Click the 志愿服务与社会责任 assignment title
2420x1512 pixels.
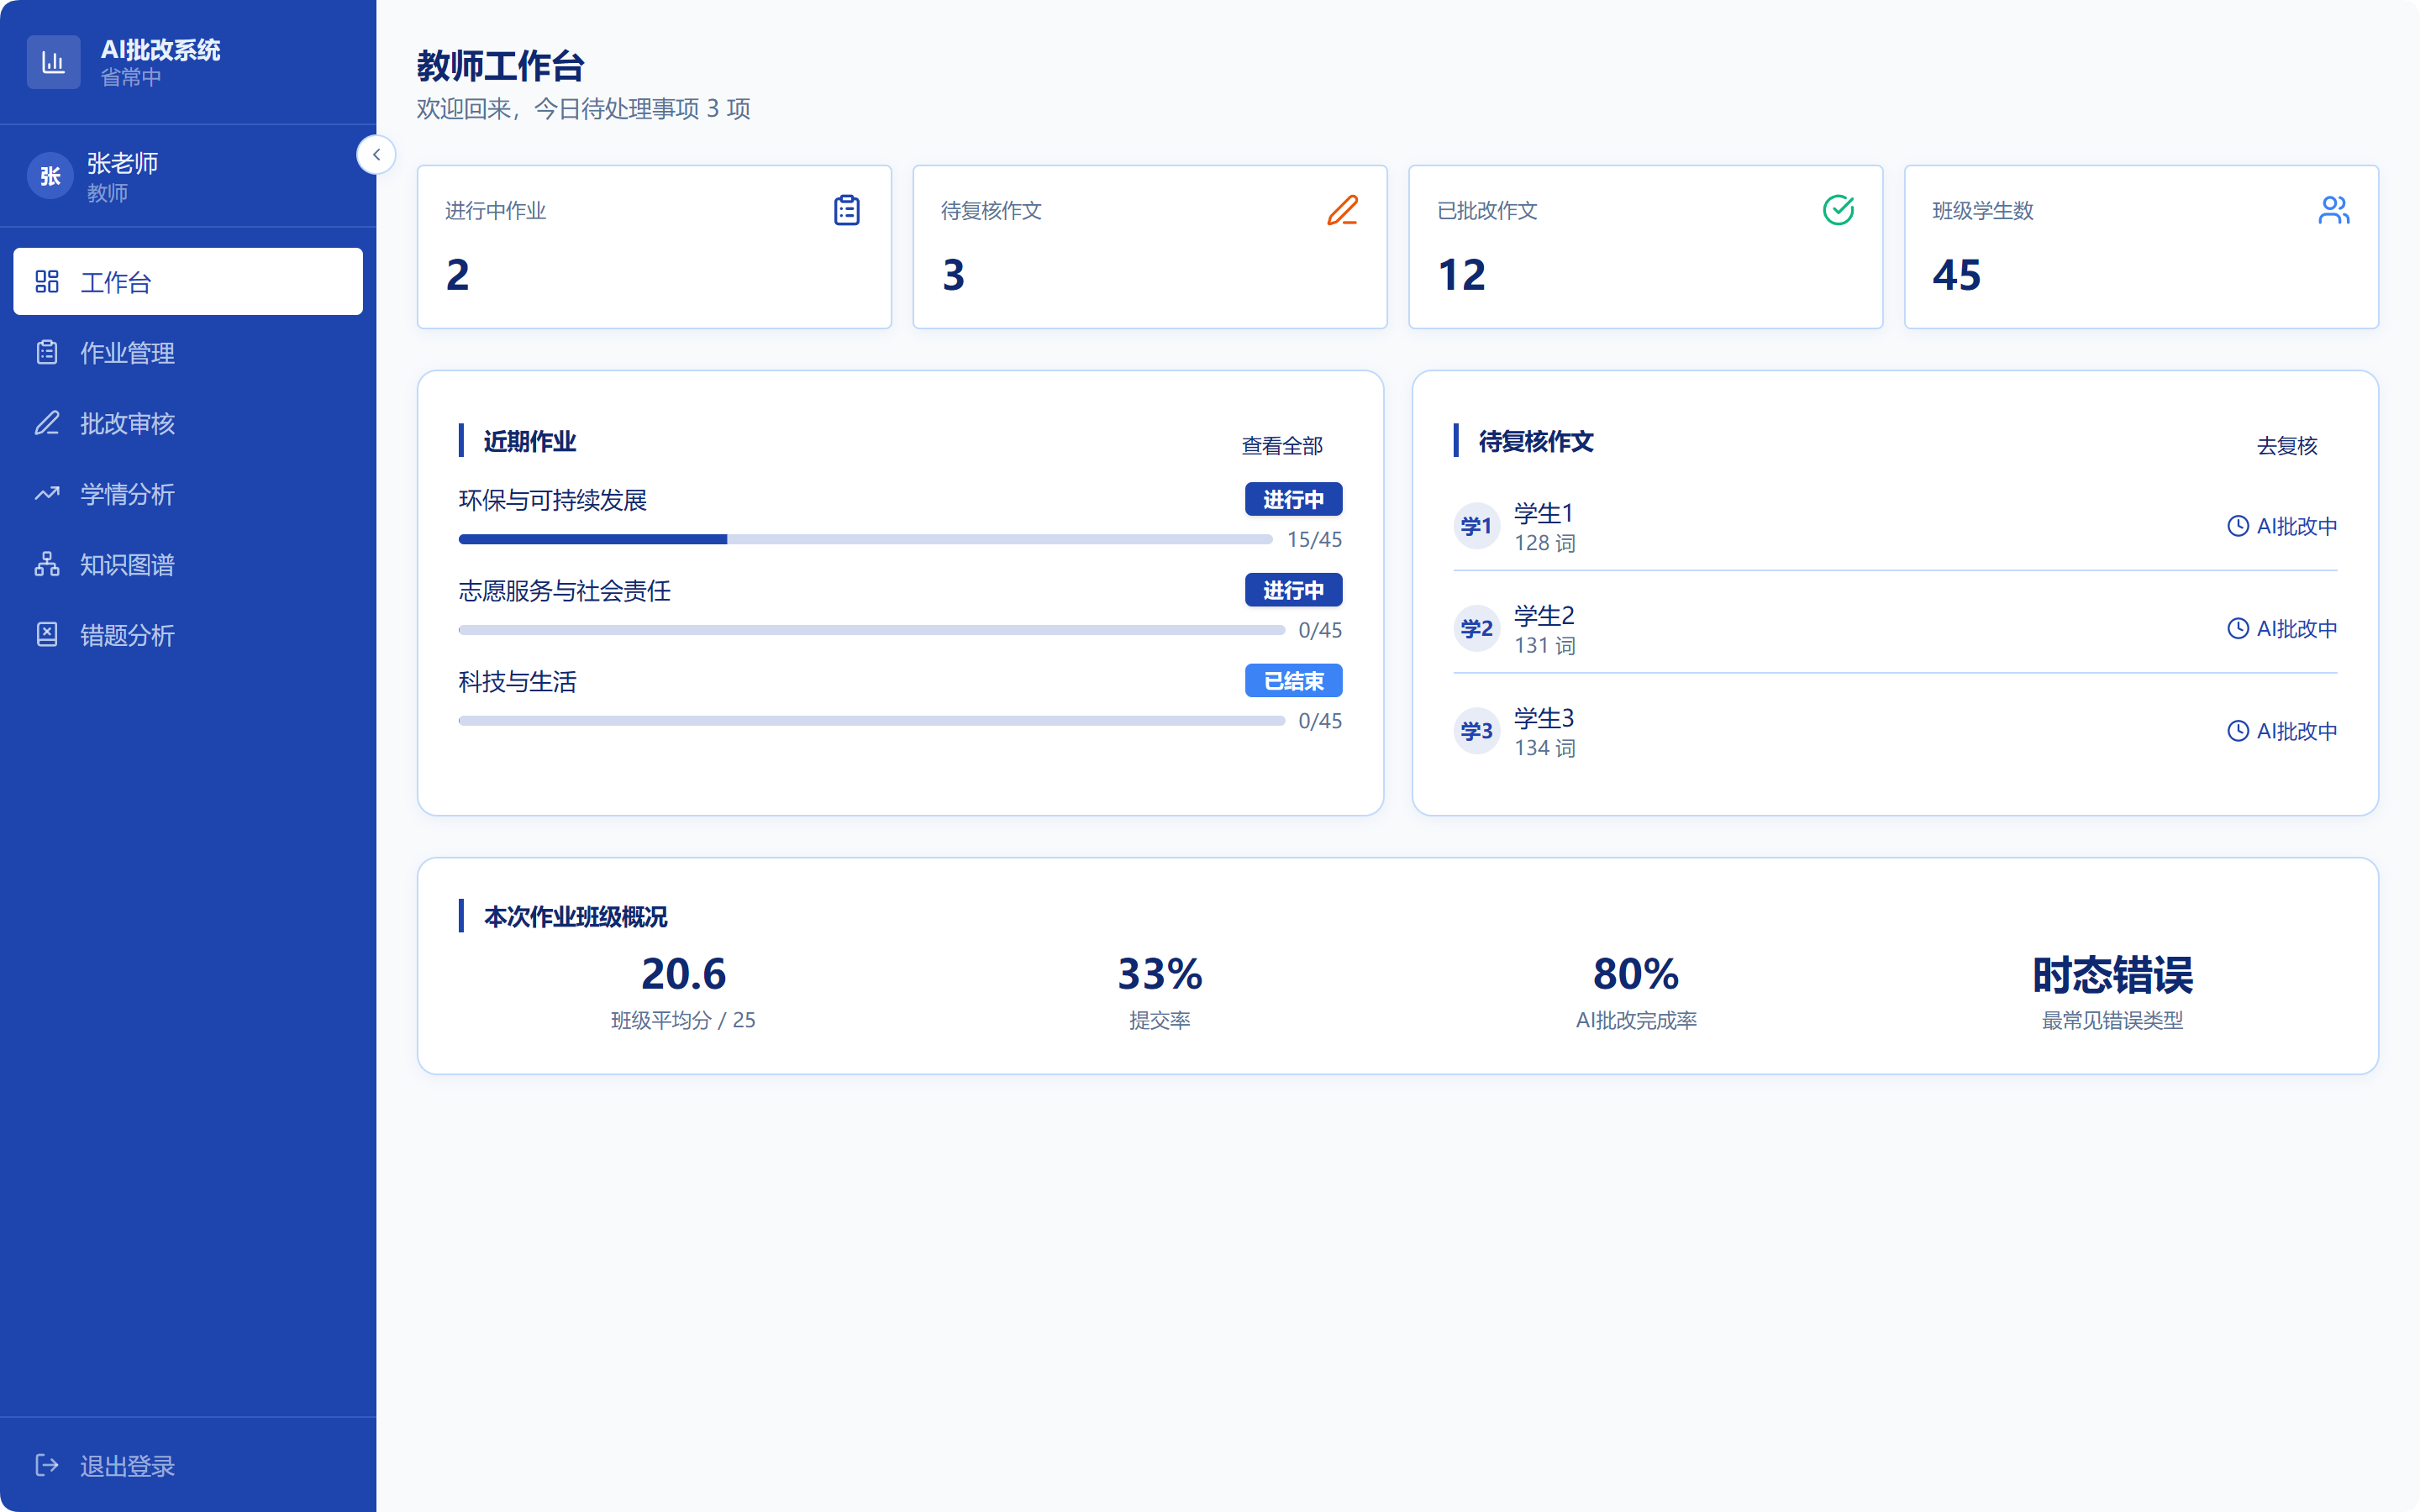(x=564, y=591)
